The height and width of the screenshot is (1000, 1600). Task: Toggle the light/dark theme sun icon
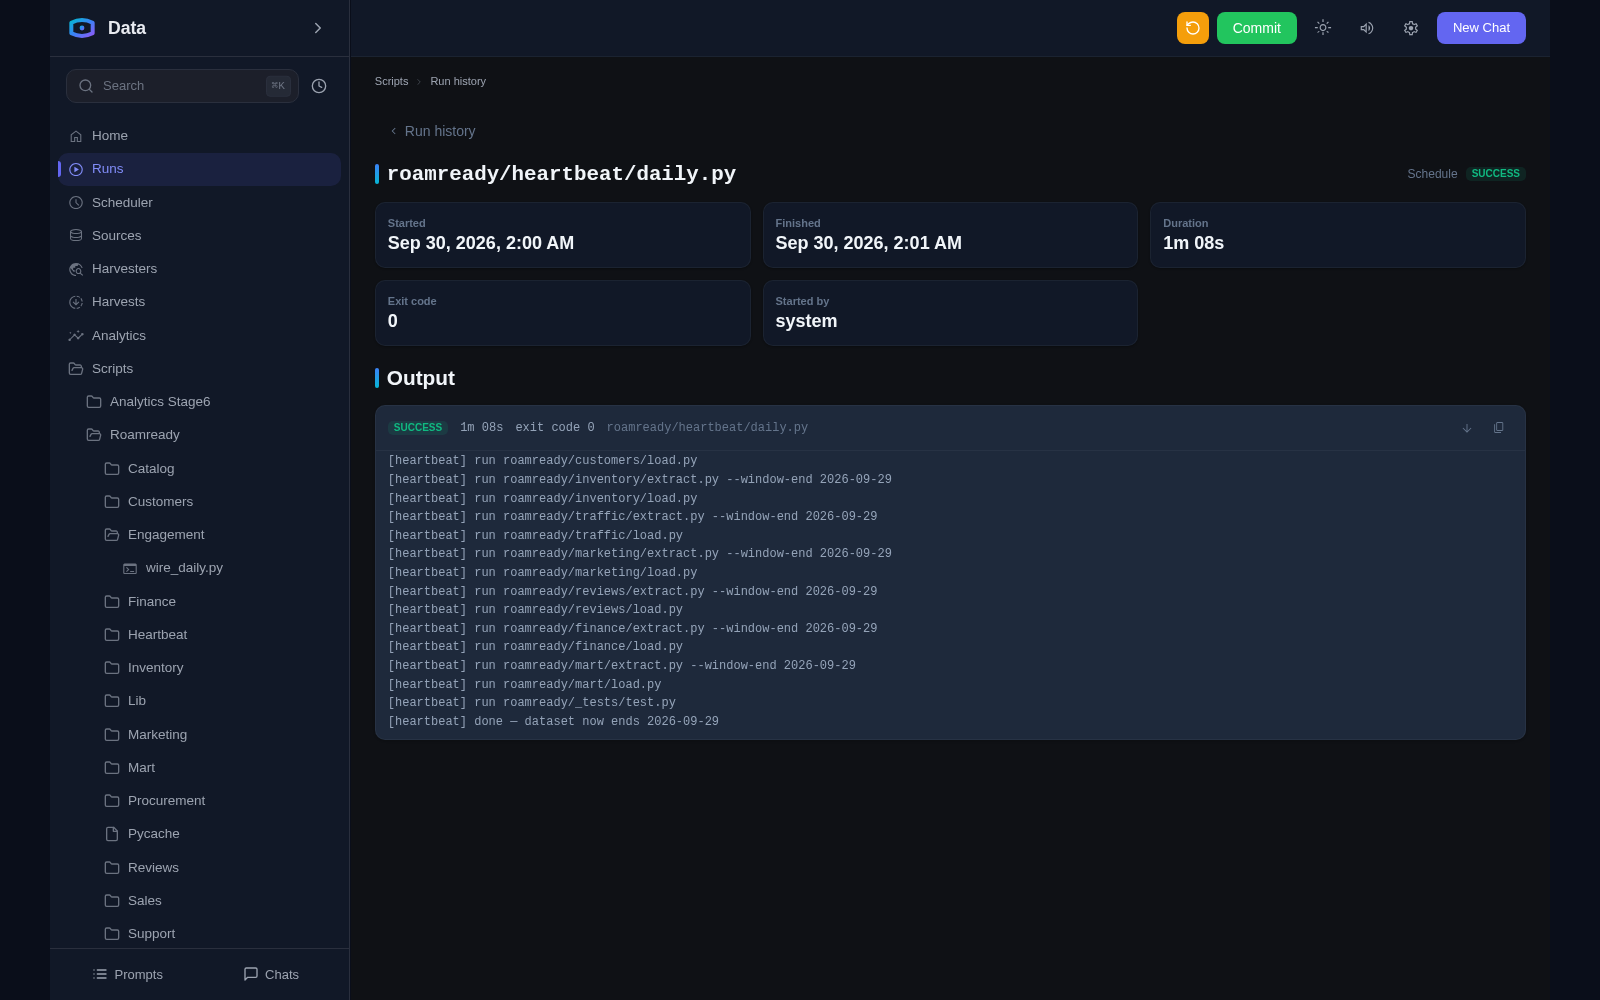(x=1322, y=28)
